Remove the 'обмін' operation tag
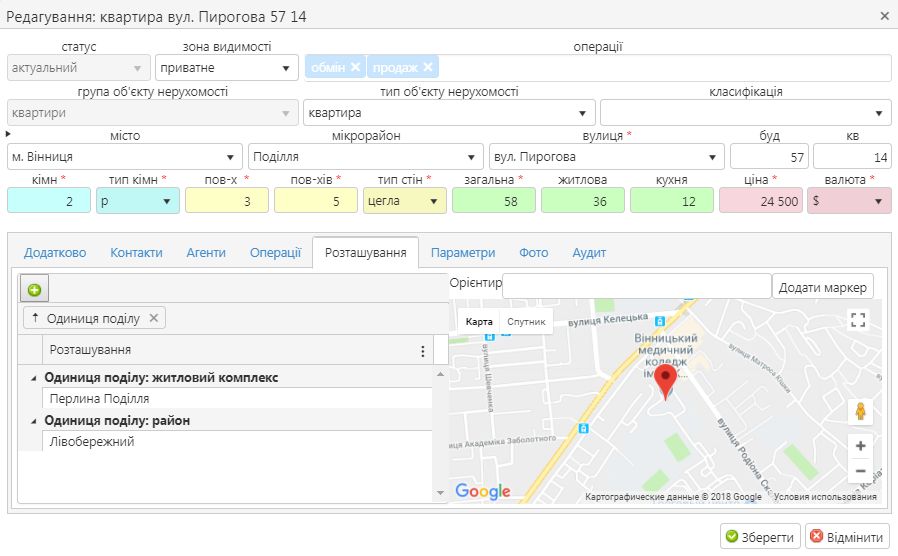898x556 pixels. (355, 67)
